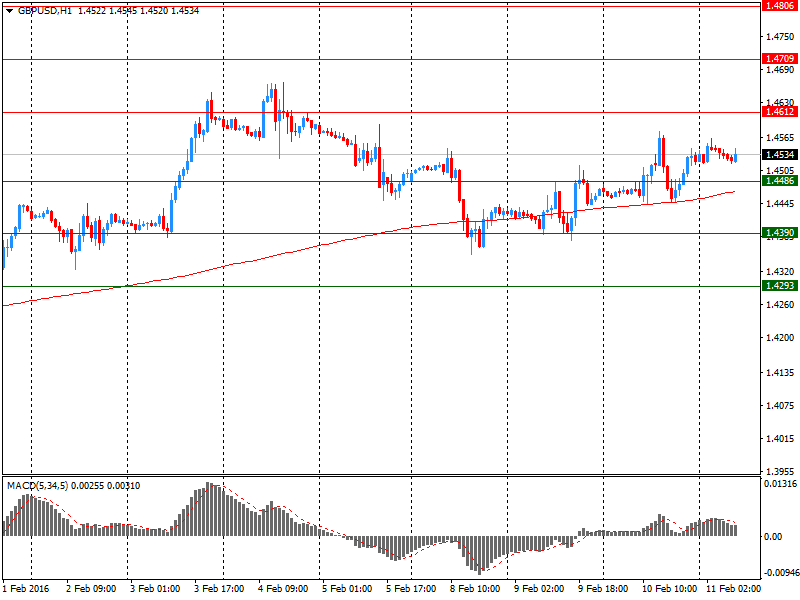The image size is (800, 600).
Task: Select the 9 Feb 18:00 time axis label
Action: coord(603,589)
